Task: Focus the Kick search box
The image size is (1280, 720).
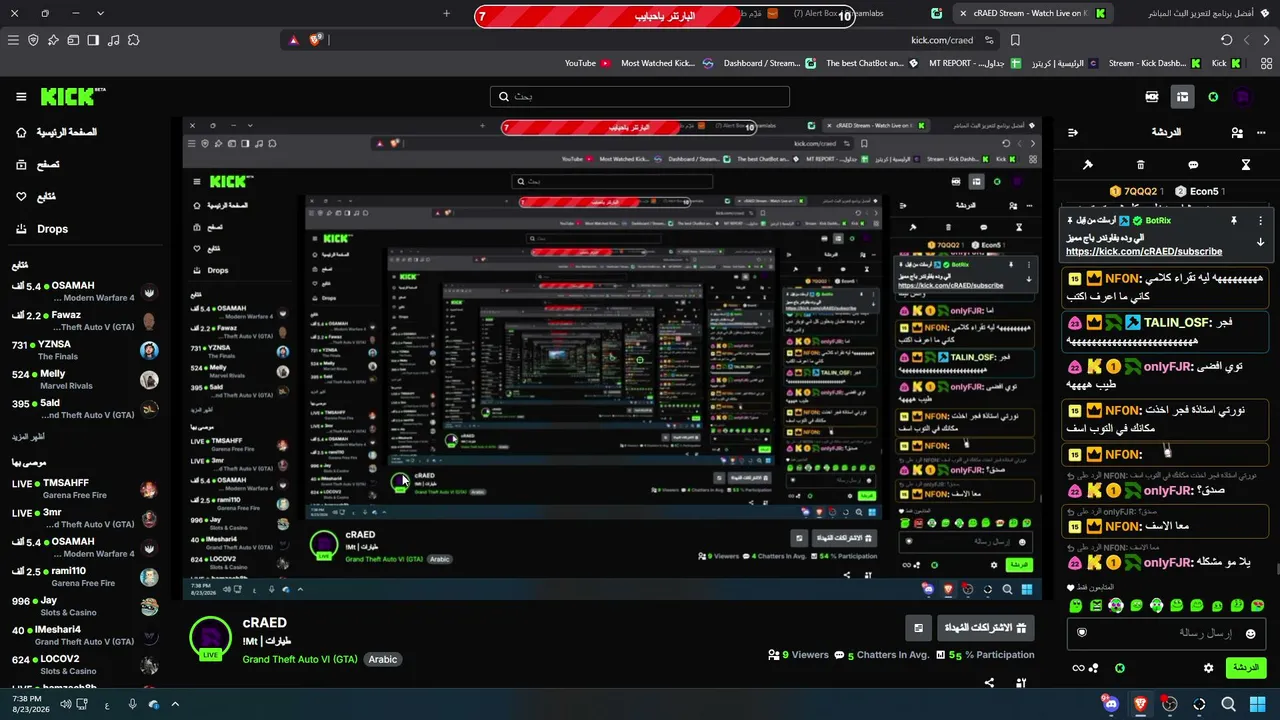Action: pyautogui.click(x=640, y=97)
